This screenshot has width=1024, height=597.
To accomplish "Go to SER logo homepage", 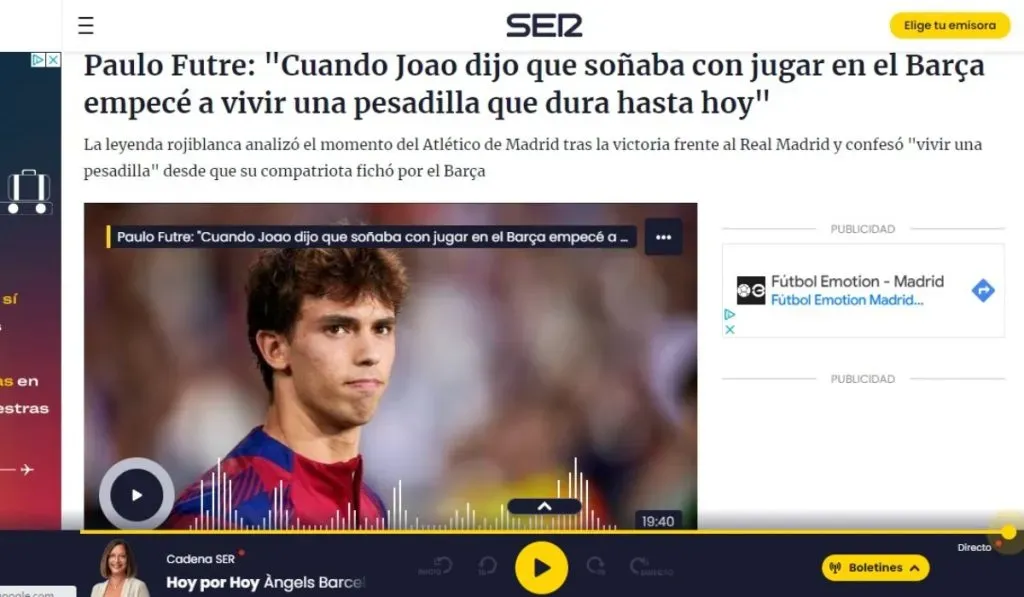I will tap(544, 25).
